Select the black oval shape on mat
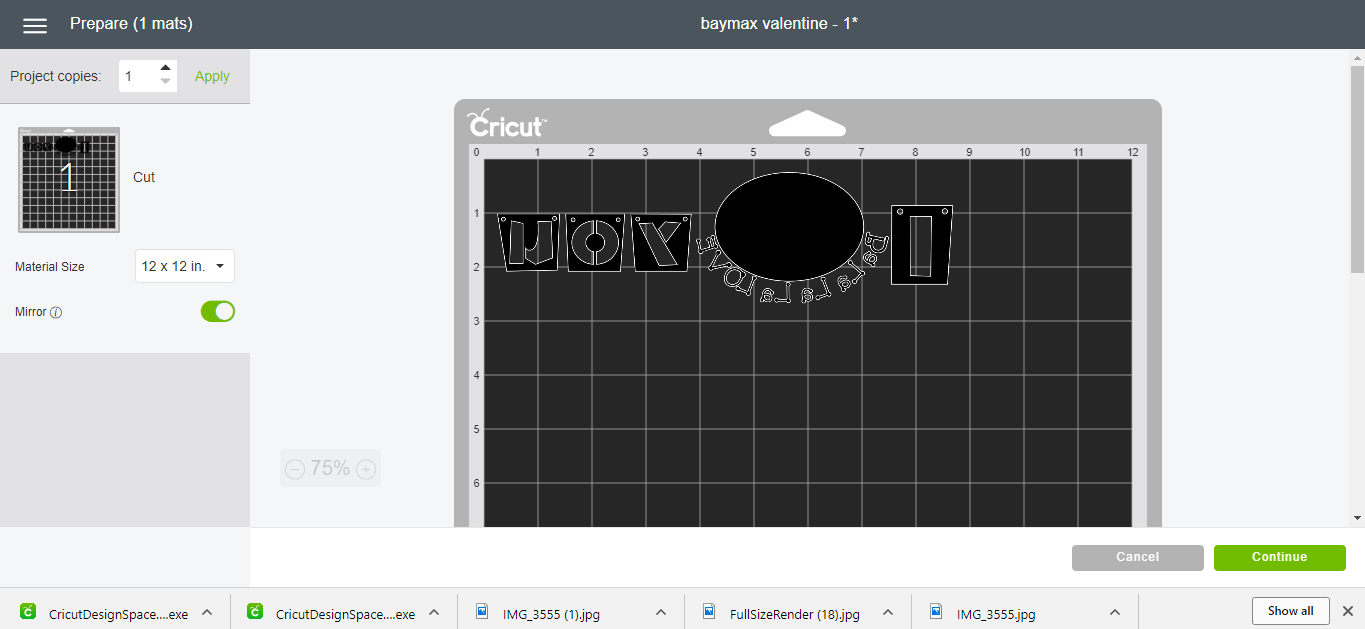The image size is (1365, 629). click(x=789, y=226)
